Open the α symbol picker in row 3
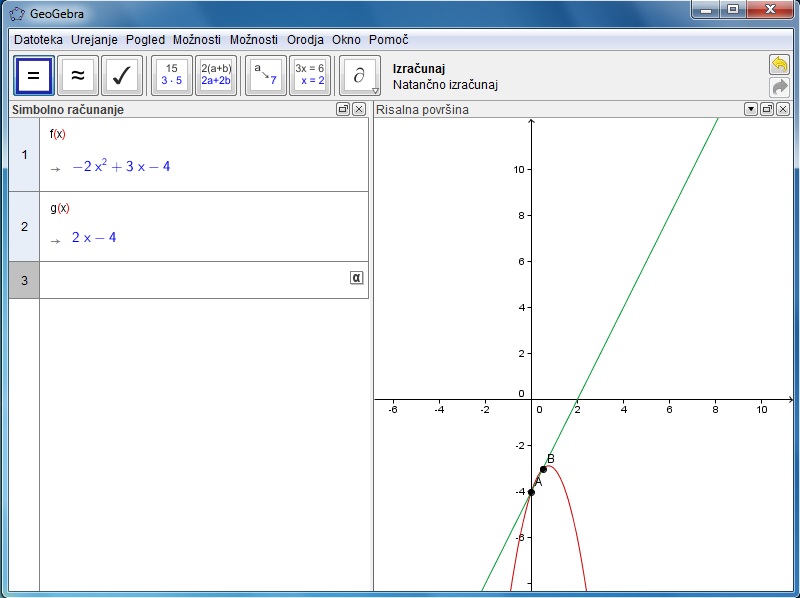800x598 pixels. [x=356, y=278]
